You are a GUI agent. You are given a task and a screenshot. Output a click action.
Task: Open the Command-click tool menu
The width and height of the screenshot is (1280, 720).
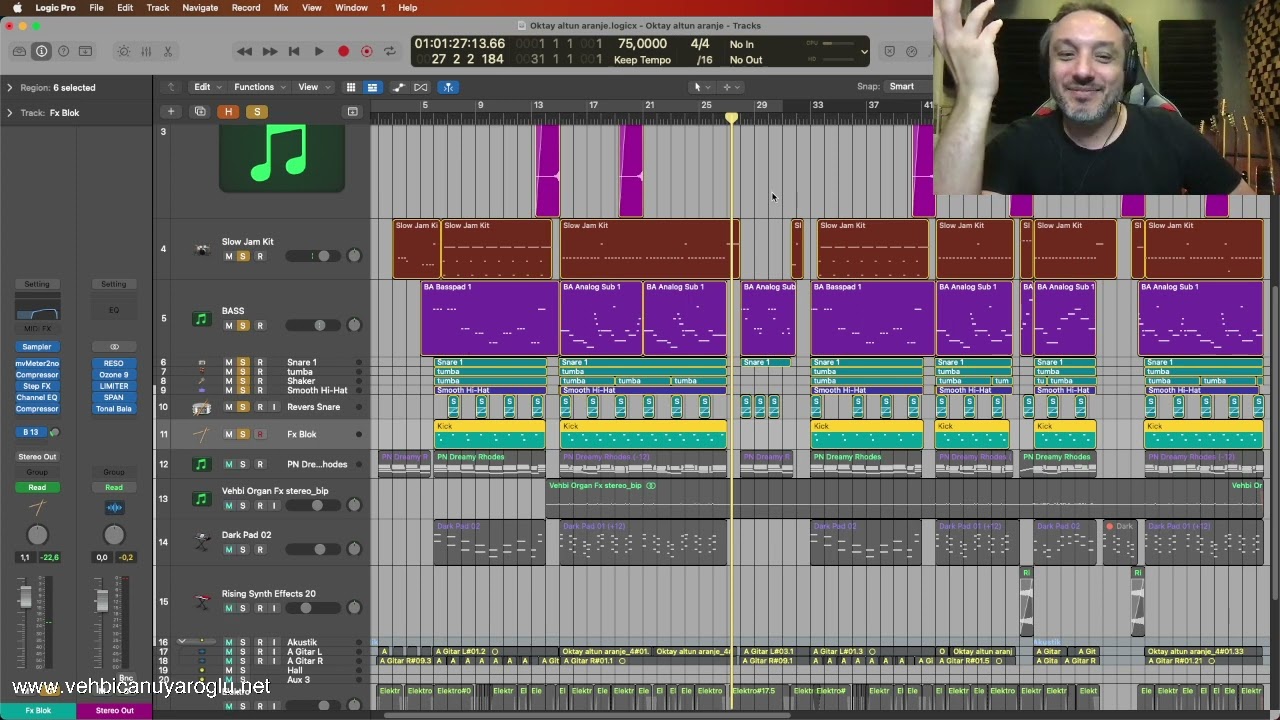coord(734,87)
